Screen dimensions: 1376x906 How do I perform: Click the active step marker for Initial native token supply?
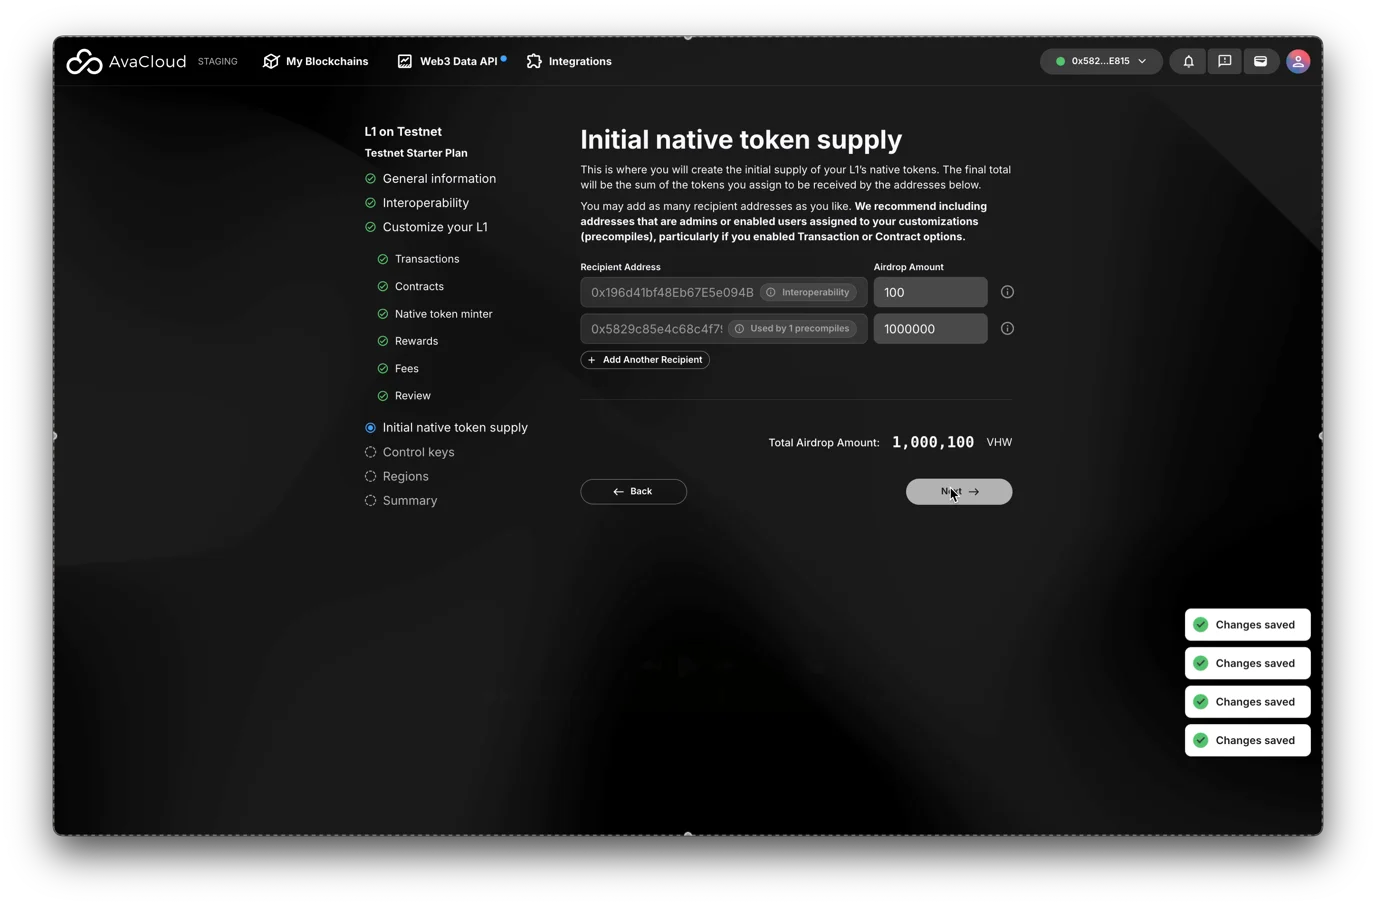[x=370, y=427]
